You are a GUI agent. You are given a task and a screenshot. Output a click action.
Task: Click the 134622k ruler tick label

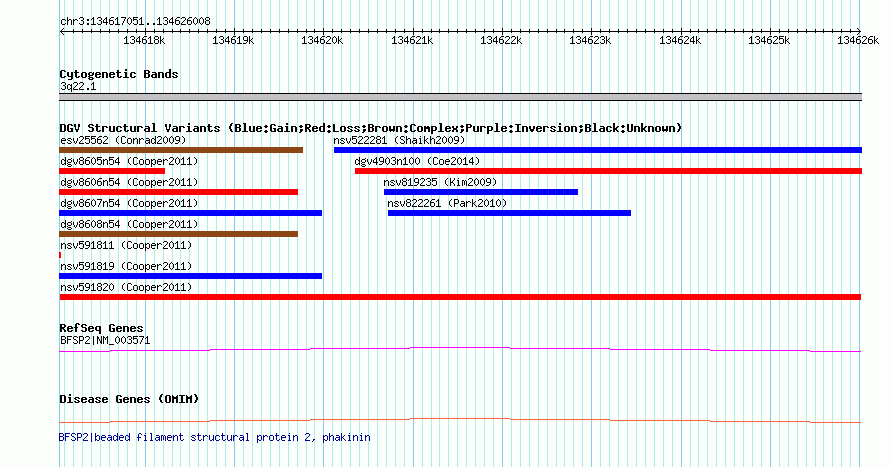click(x=501, y=41)
